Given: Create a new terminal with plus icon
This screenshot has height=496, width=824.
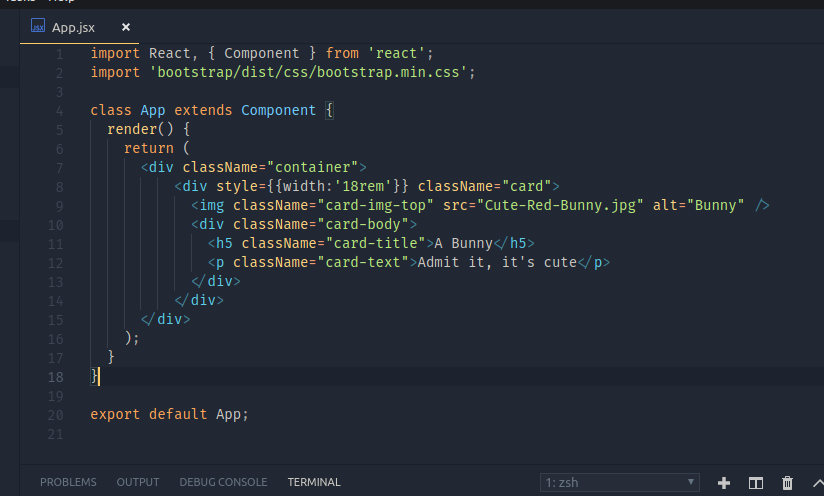Looking at the screenshot, I should point(724,483).
